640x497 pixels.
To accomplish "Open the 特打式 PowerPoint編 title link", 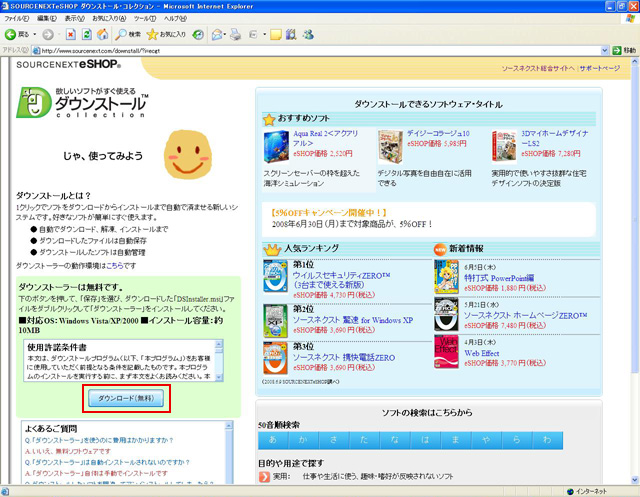I will pyautogui.click(x=499, y=278).
